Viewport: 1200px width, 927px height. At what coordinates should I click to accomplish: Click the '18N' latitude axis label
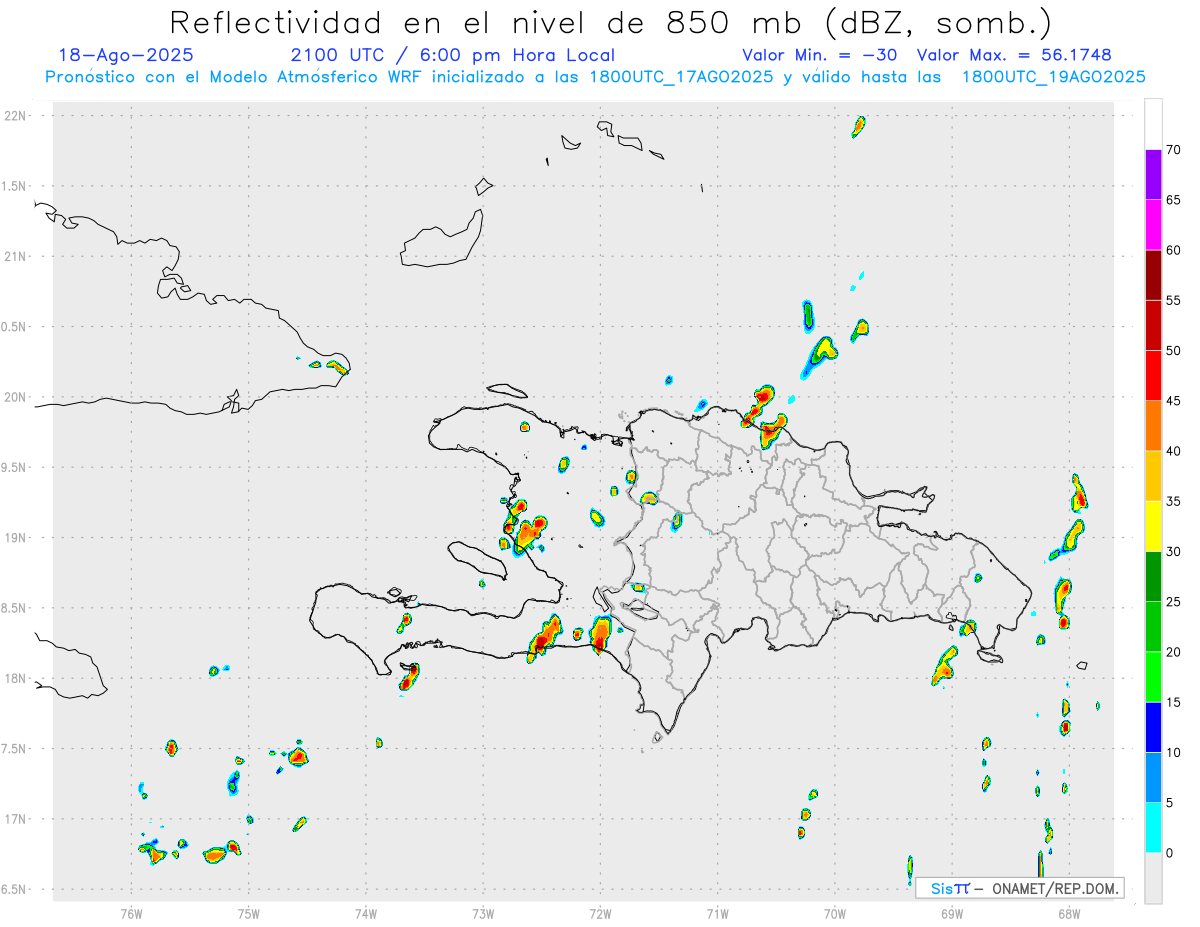[x=17, y=679]
